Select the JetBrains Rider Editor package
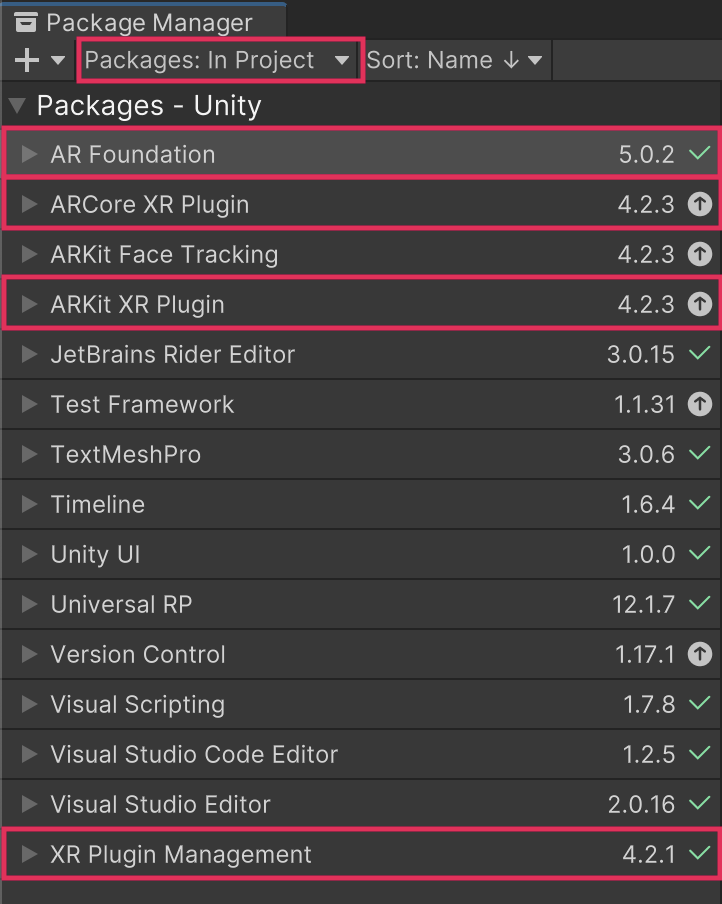 [173, 355]
